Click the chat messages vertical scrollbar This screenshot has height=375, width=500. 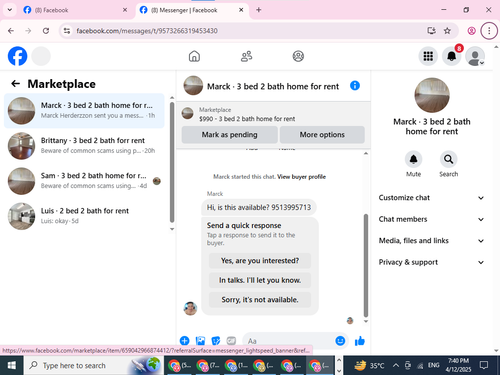(366, 265)
